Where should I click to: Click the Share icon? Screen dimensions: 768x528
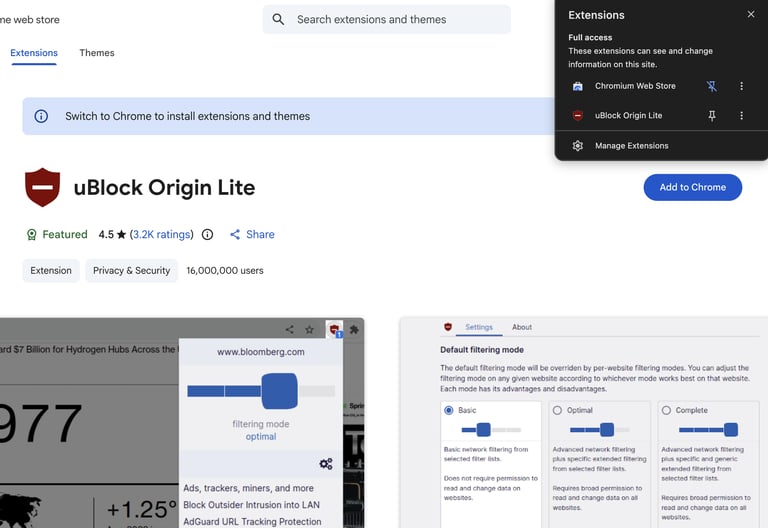click(x=235, y=235)
